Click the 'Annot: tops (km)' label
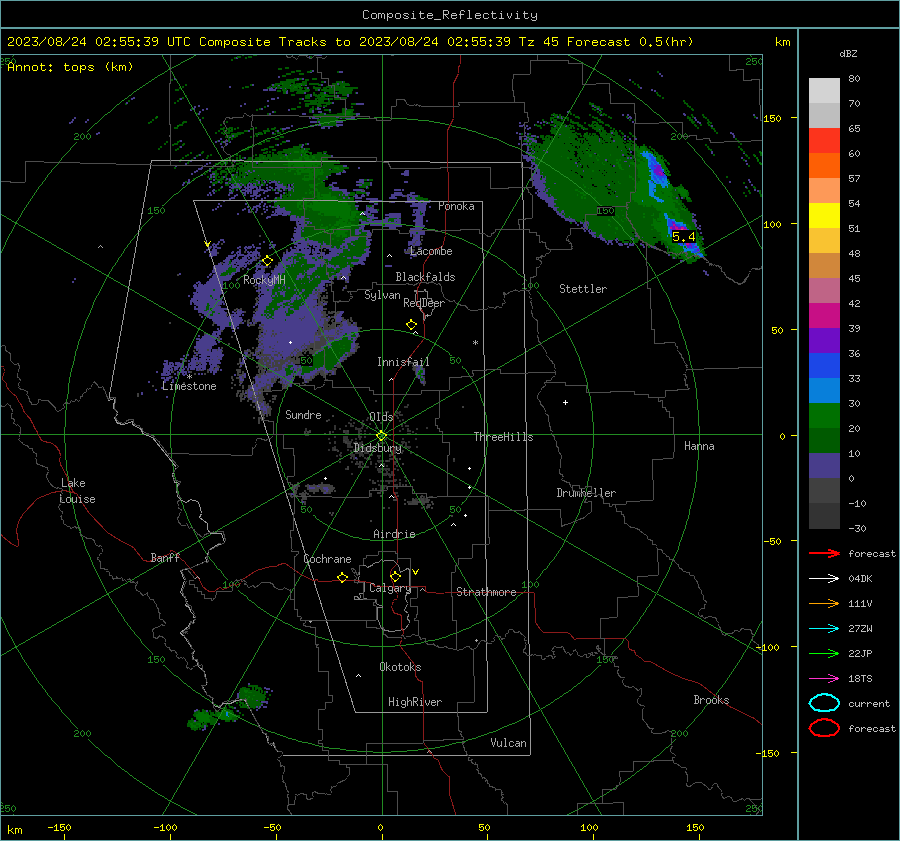 [x=70, y=67]
